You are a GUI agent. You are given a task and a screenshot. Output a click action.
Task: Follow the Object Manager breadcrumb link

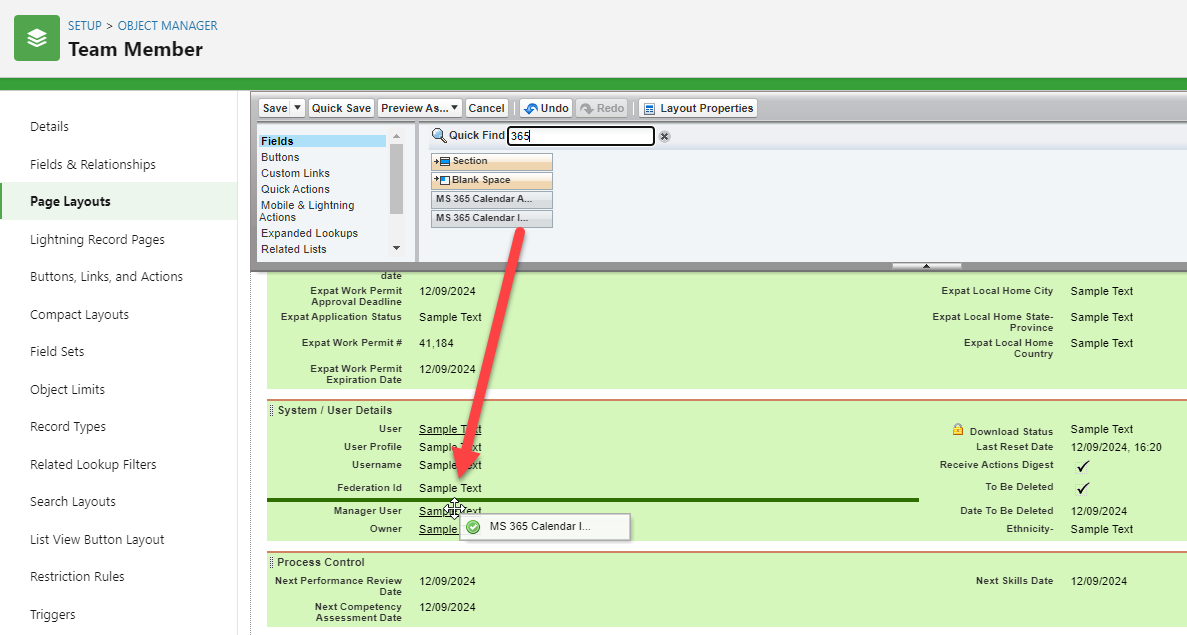(x=167, y=26)
